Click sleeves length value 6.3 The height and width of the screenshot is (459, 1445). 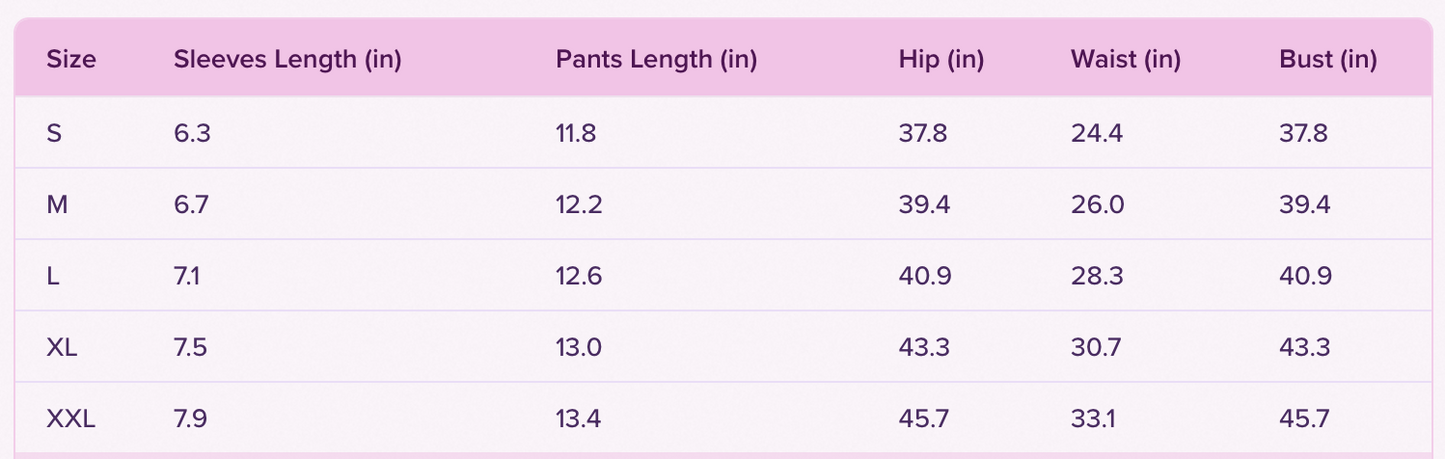tap(192, 132)
